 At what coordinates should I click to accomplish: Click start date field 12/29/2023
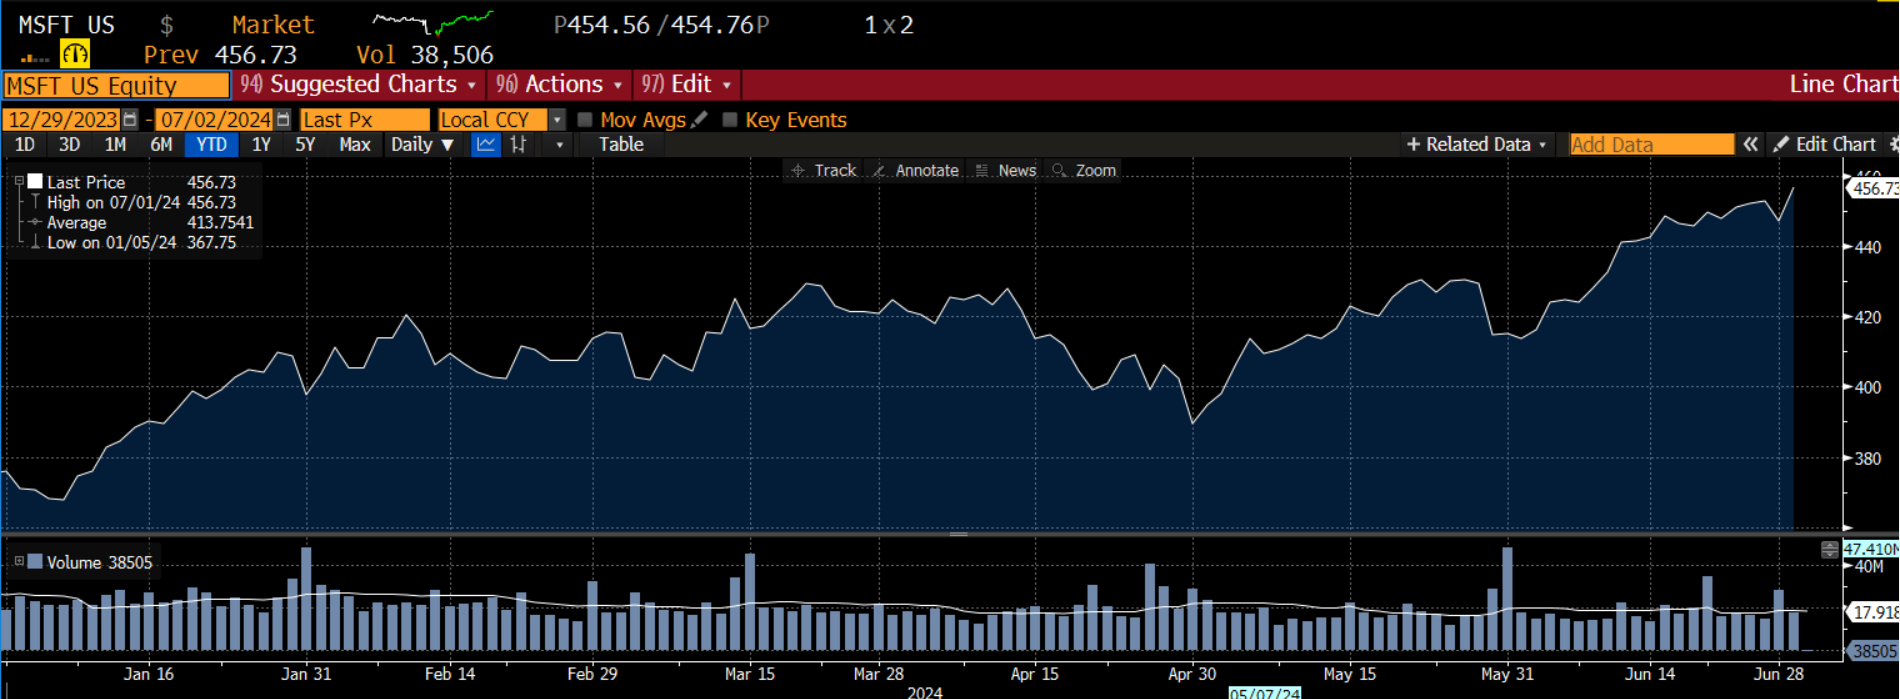tap(62, 120)
